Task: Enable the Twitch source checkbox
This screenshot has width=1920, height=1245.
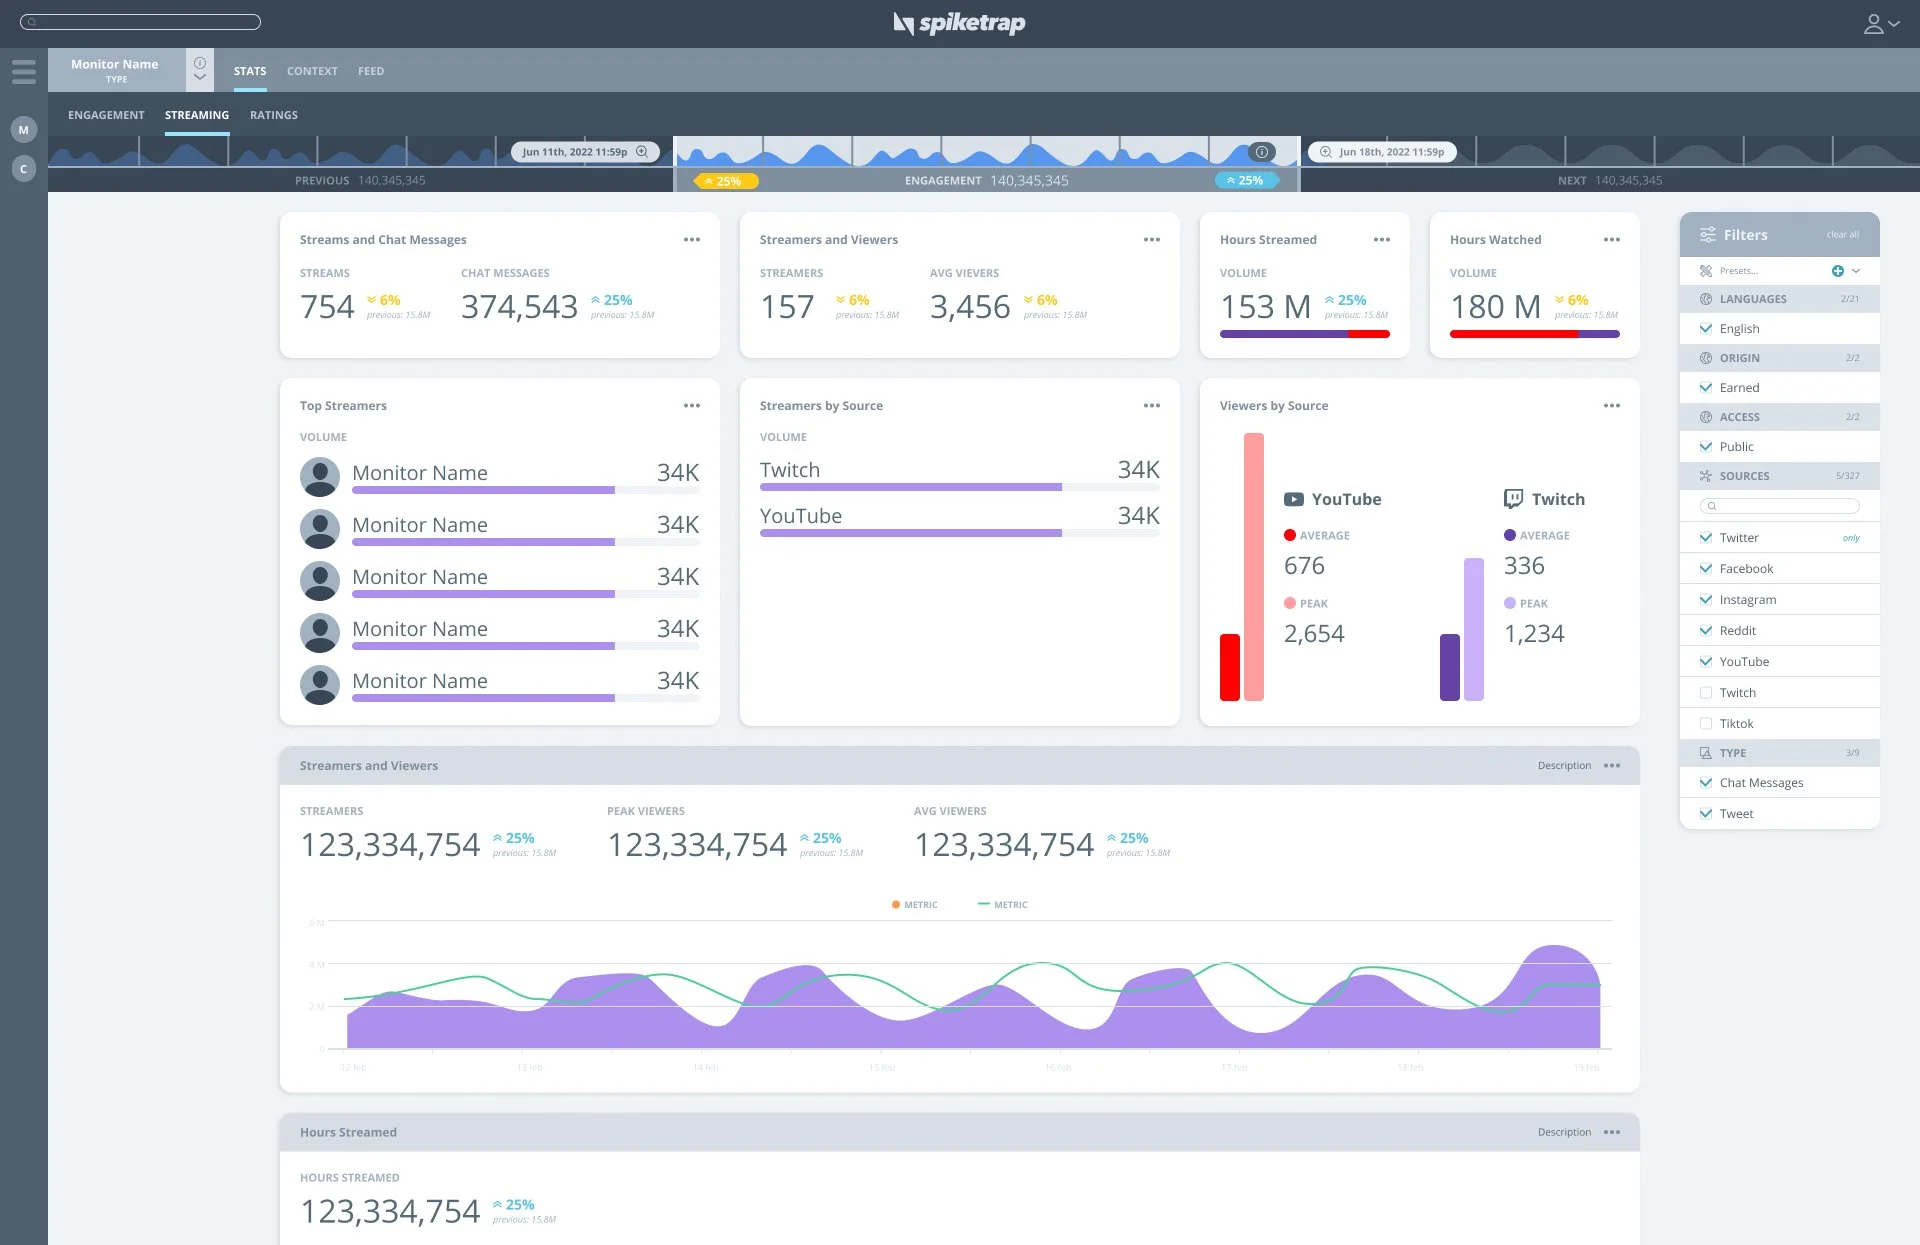Action: (1706, 693)
